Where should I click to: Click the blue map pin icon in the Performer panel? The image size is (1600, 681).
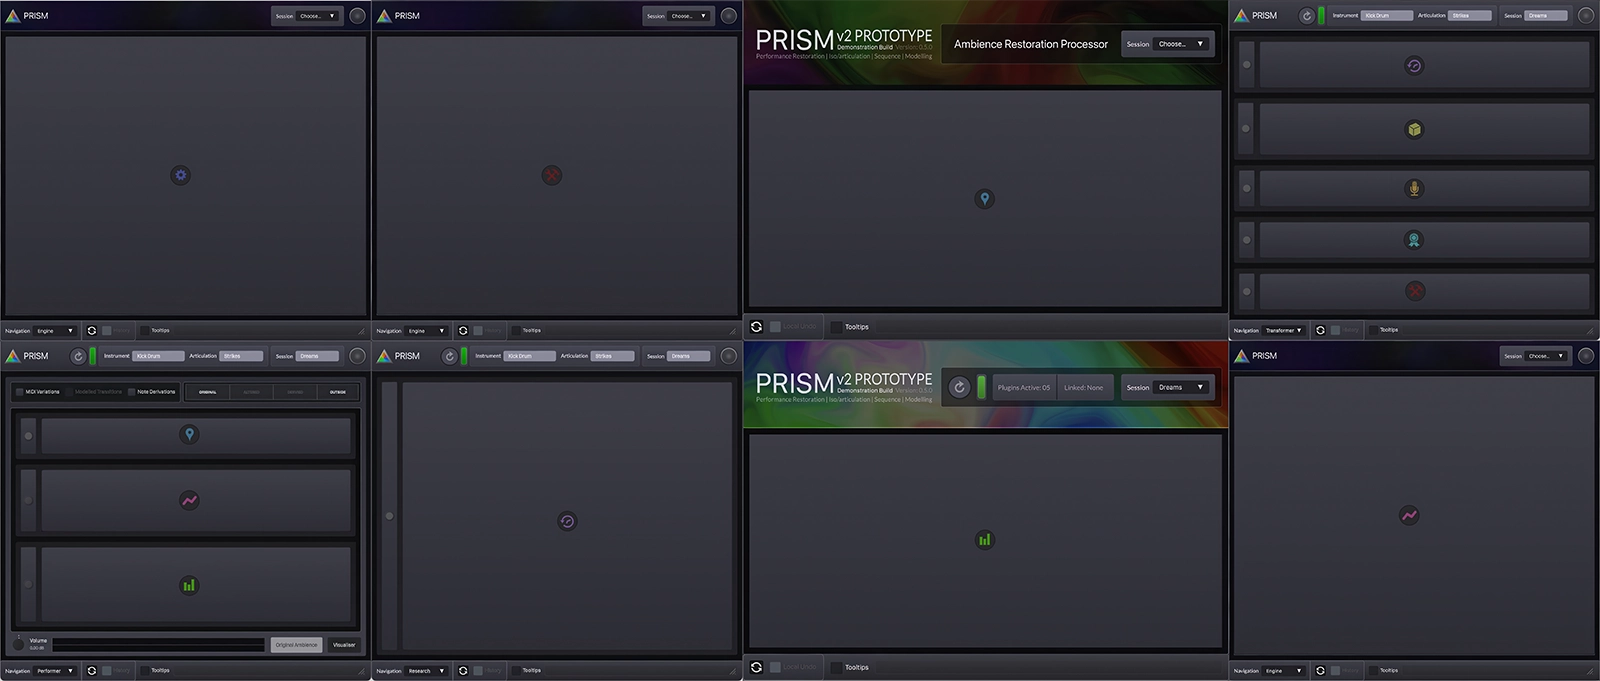(189, 434)
